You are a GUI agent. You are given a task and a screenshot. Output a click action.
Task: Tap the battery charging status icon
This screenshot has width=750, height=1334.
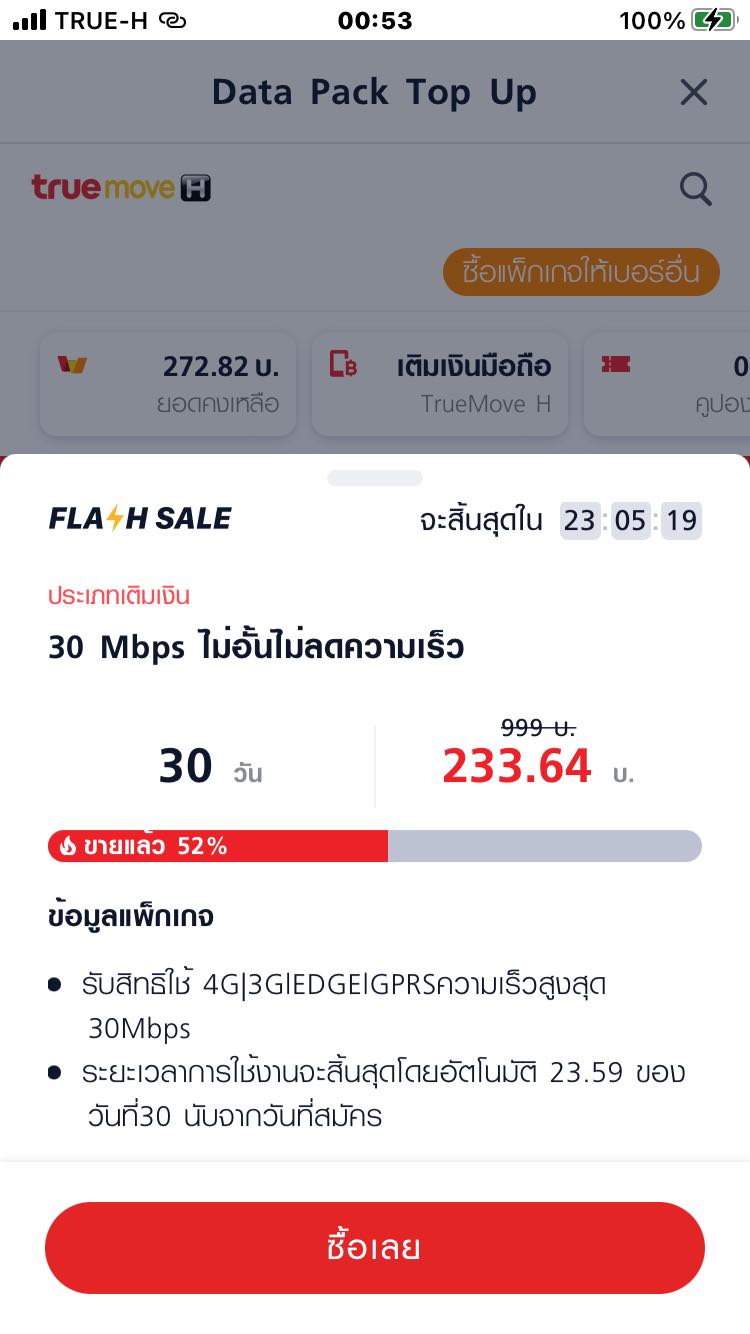[713, 20]
